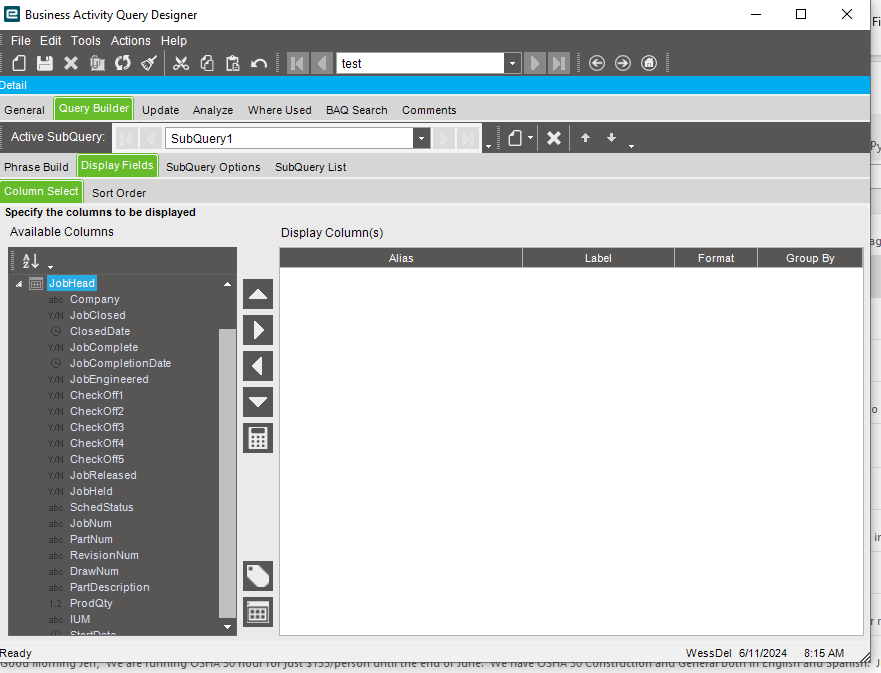The width and height of the screenshot is (881, 673).
Task: Click the Forward circled arrow icon
Action: pyautogui.click(x=623, y=63)
